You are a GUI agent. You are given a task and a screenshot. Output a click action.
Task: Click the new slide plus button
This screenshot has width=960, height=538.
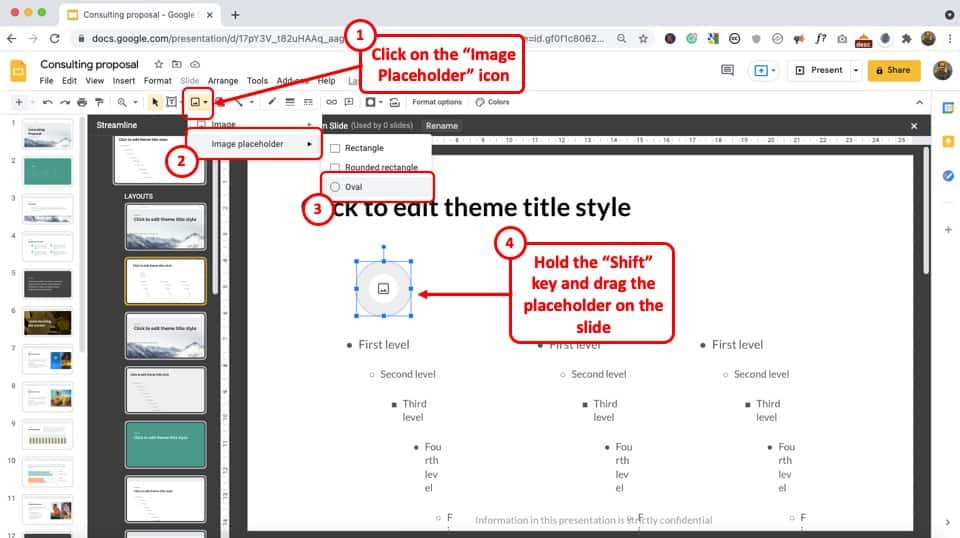click(19, 102)
